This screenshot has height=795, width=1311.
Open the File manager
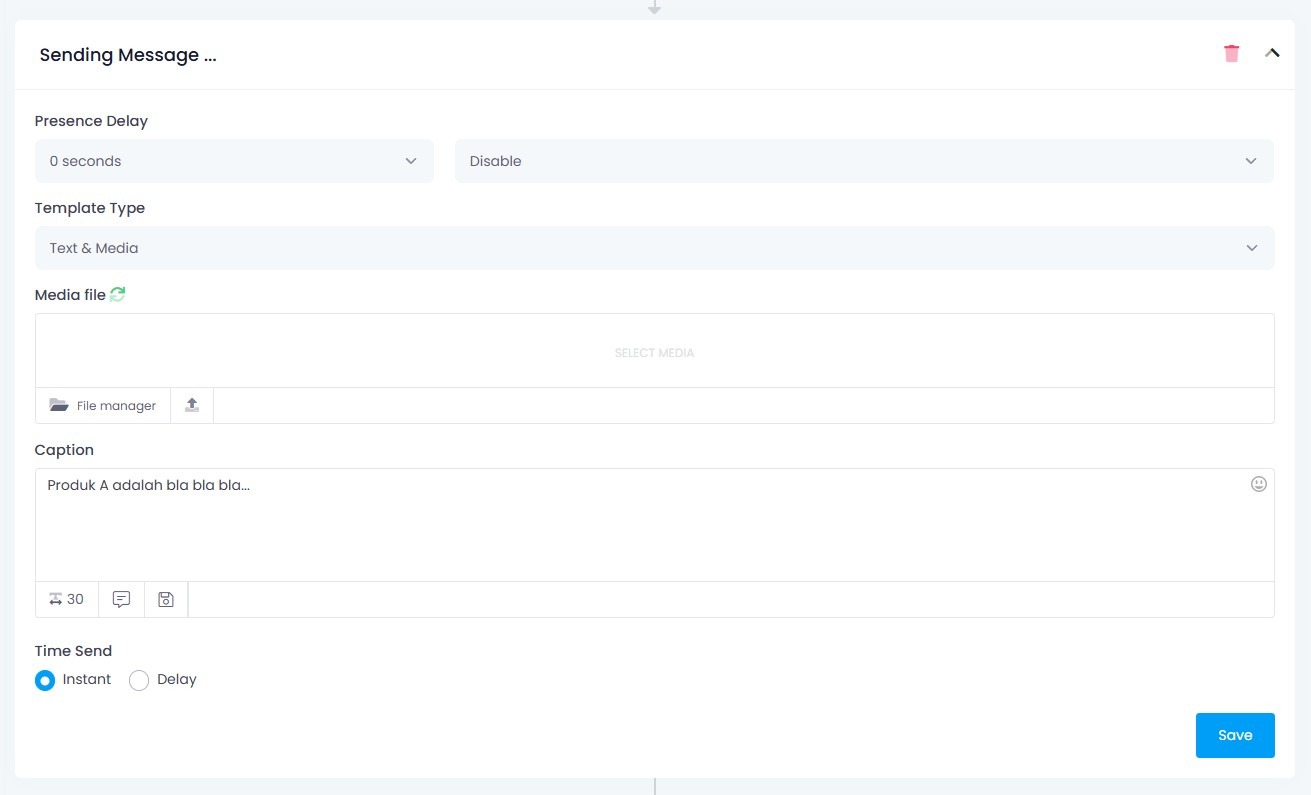[103, 406]
